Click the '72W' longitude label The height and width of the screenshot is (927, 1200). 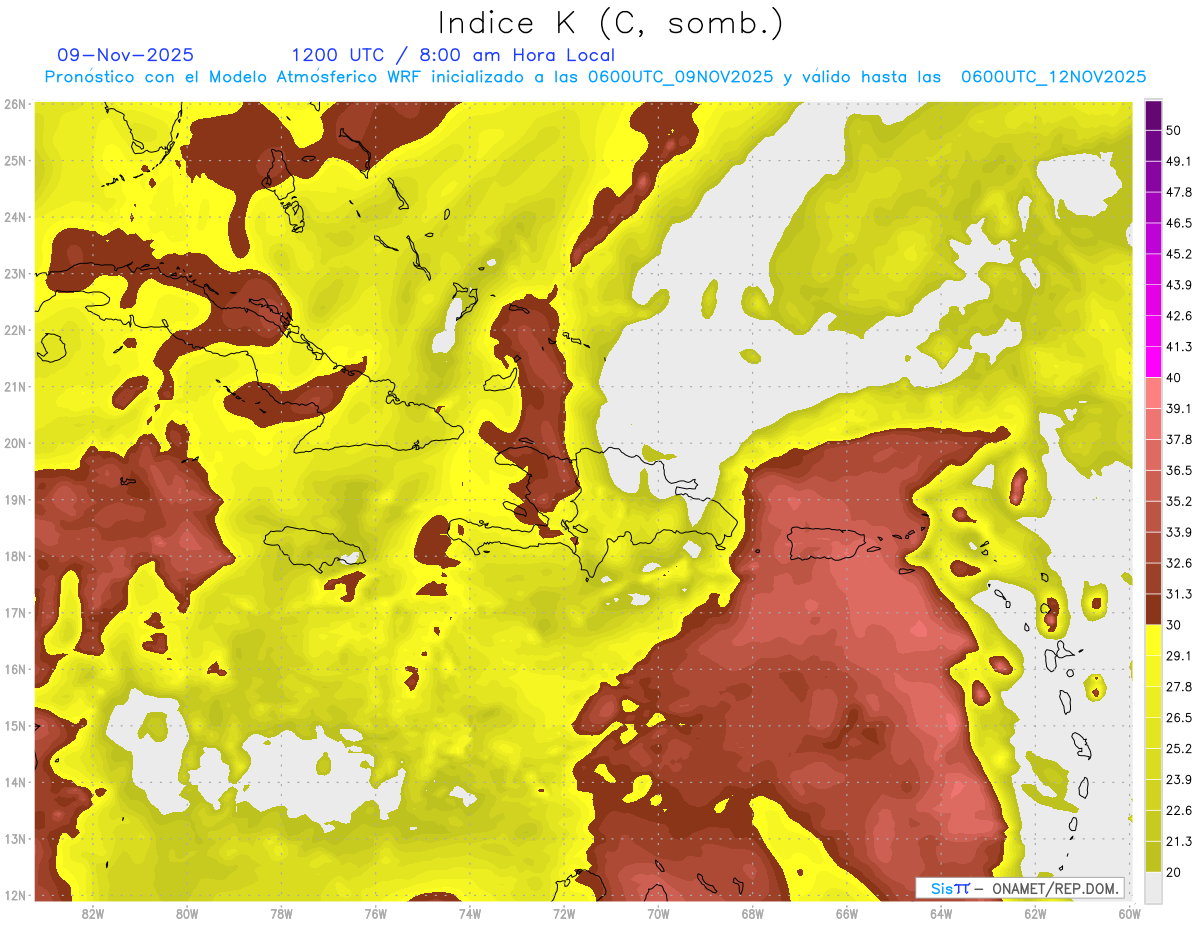(564, 914)
